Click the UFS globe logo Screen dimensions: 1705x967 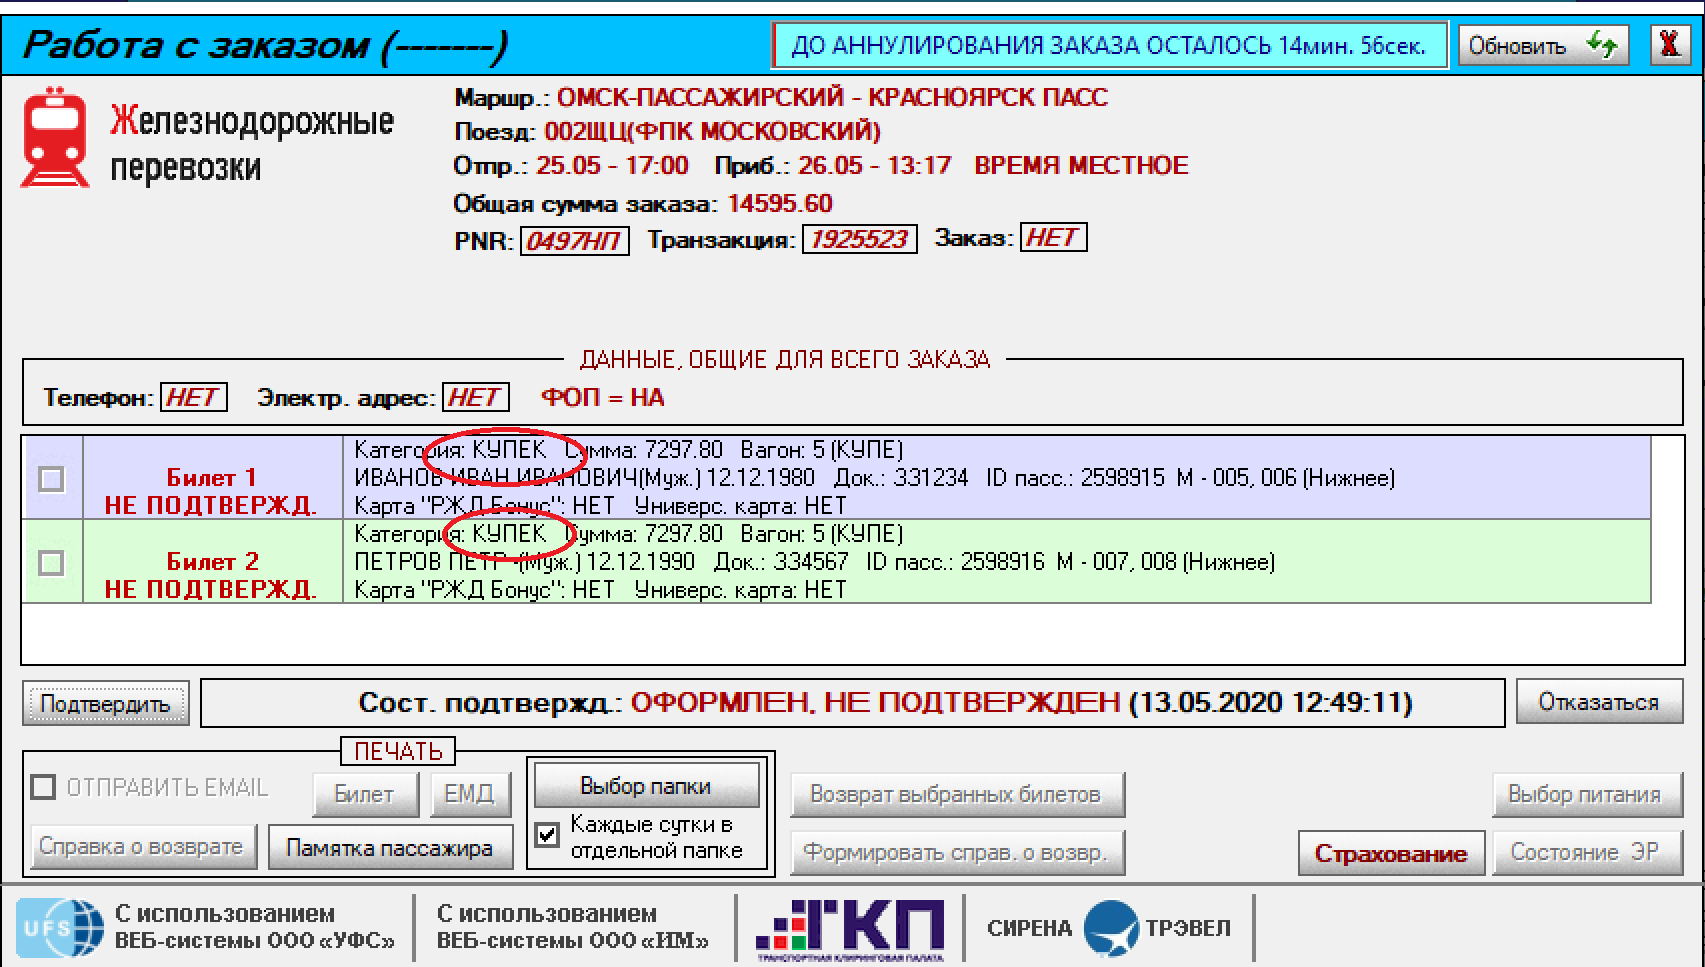tap(60, 927)
